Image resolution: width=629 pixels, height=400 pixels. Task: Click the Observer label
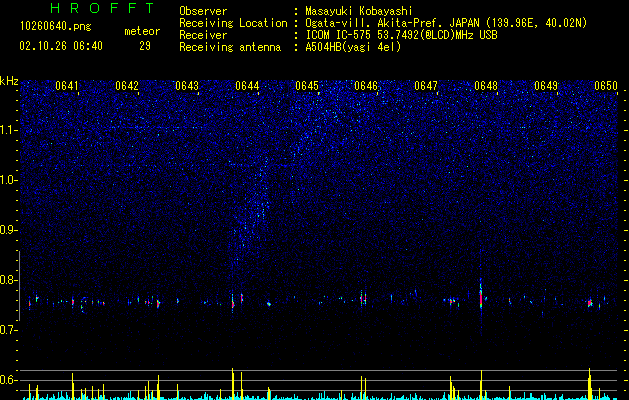(x=203, y=11)
